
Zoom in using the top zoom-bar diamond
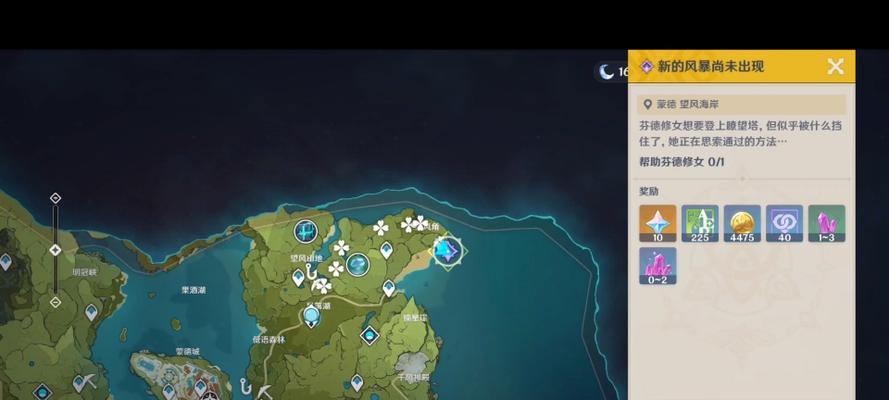[x=55, y=198]
